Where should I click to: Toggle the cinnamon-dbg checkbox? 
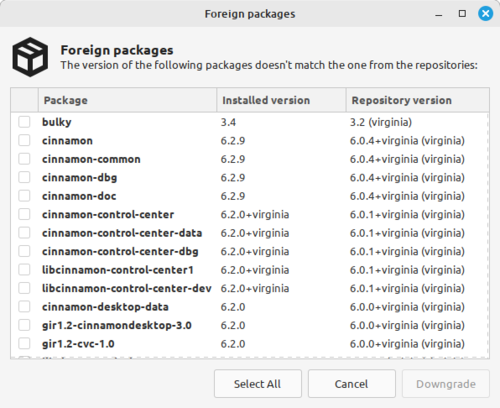click(x=24, y=177)
